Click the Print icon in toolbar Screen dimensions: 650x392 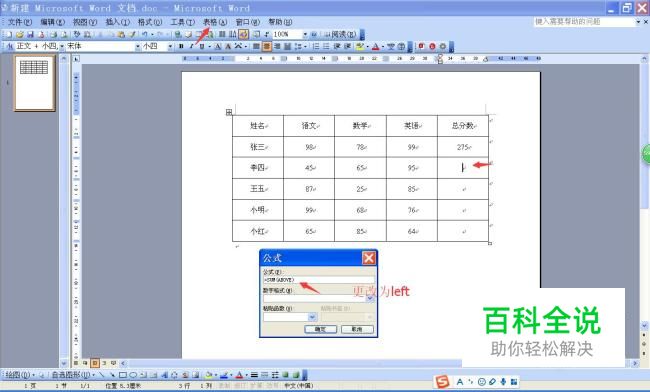pos(53,34)
